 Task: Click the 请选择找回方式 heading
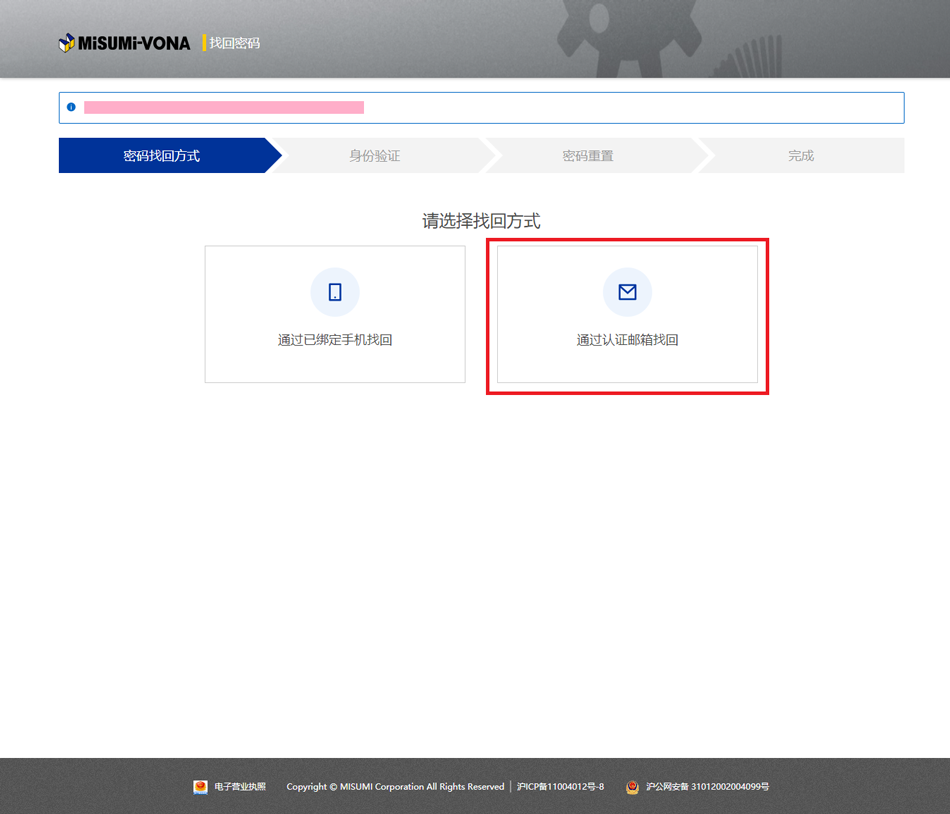pyautogui.click(x=481, y=221)
